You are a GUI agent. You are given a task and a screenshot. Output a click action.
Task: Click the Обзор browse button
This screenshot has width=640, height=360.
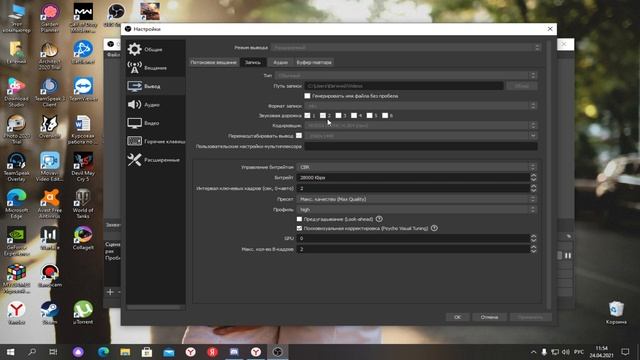click(522, 86)
